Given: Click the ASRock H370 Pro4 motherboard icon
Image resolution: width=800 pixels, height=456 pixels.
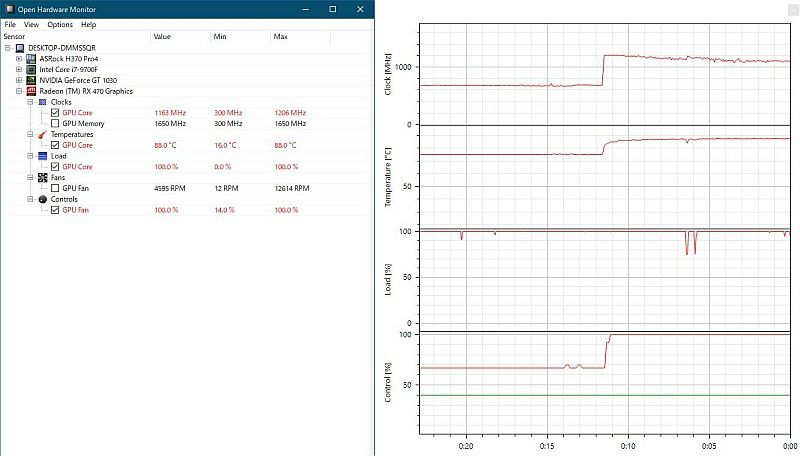Looking at the screenshot, I should [x=31, y=59].
